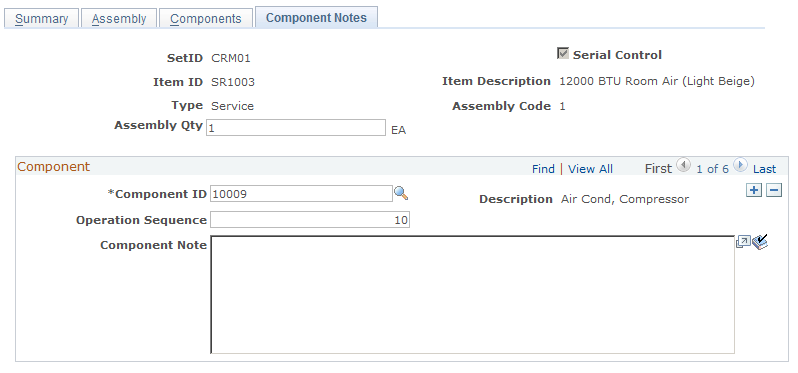The image size is (798, 373).
Task: Click inside the Component Note text area
Action: pos(472,294)
